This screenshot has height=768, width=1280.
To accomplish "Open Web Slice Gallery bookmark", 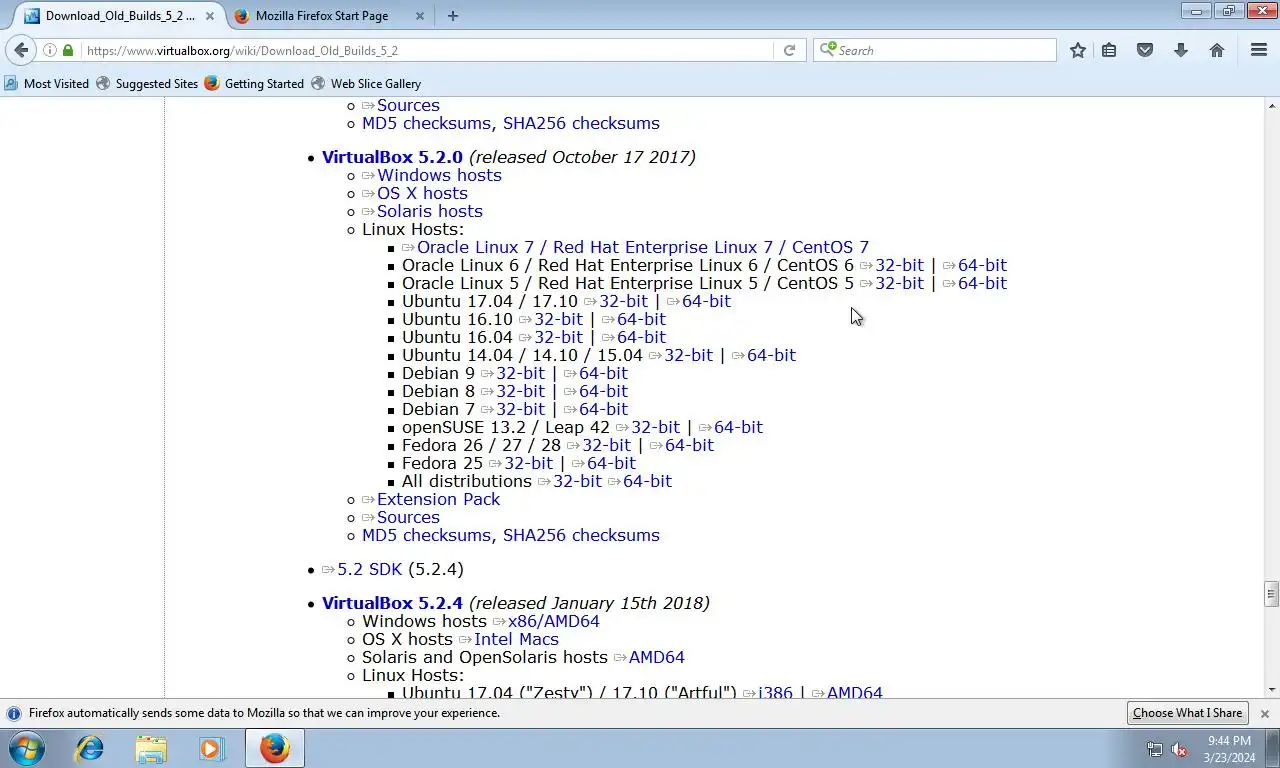I will tap(366, 84).
